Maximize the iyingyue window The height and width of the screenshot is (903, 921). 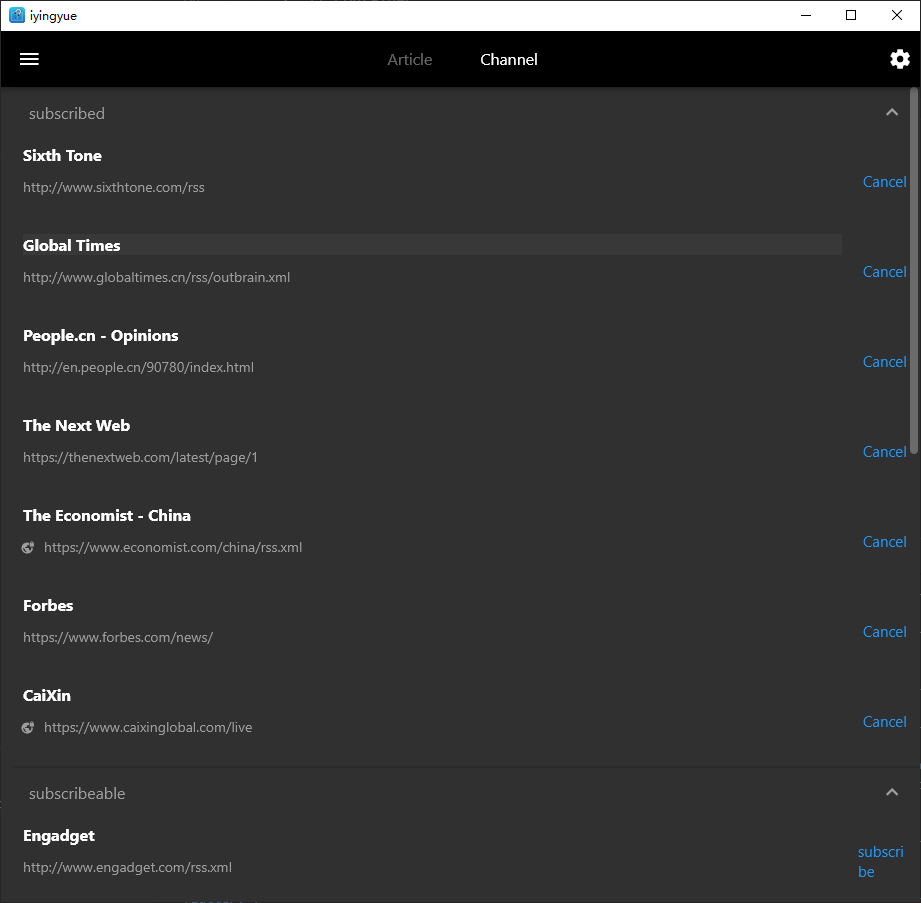click(x=851, y=15)
